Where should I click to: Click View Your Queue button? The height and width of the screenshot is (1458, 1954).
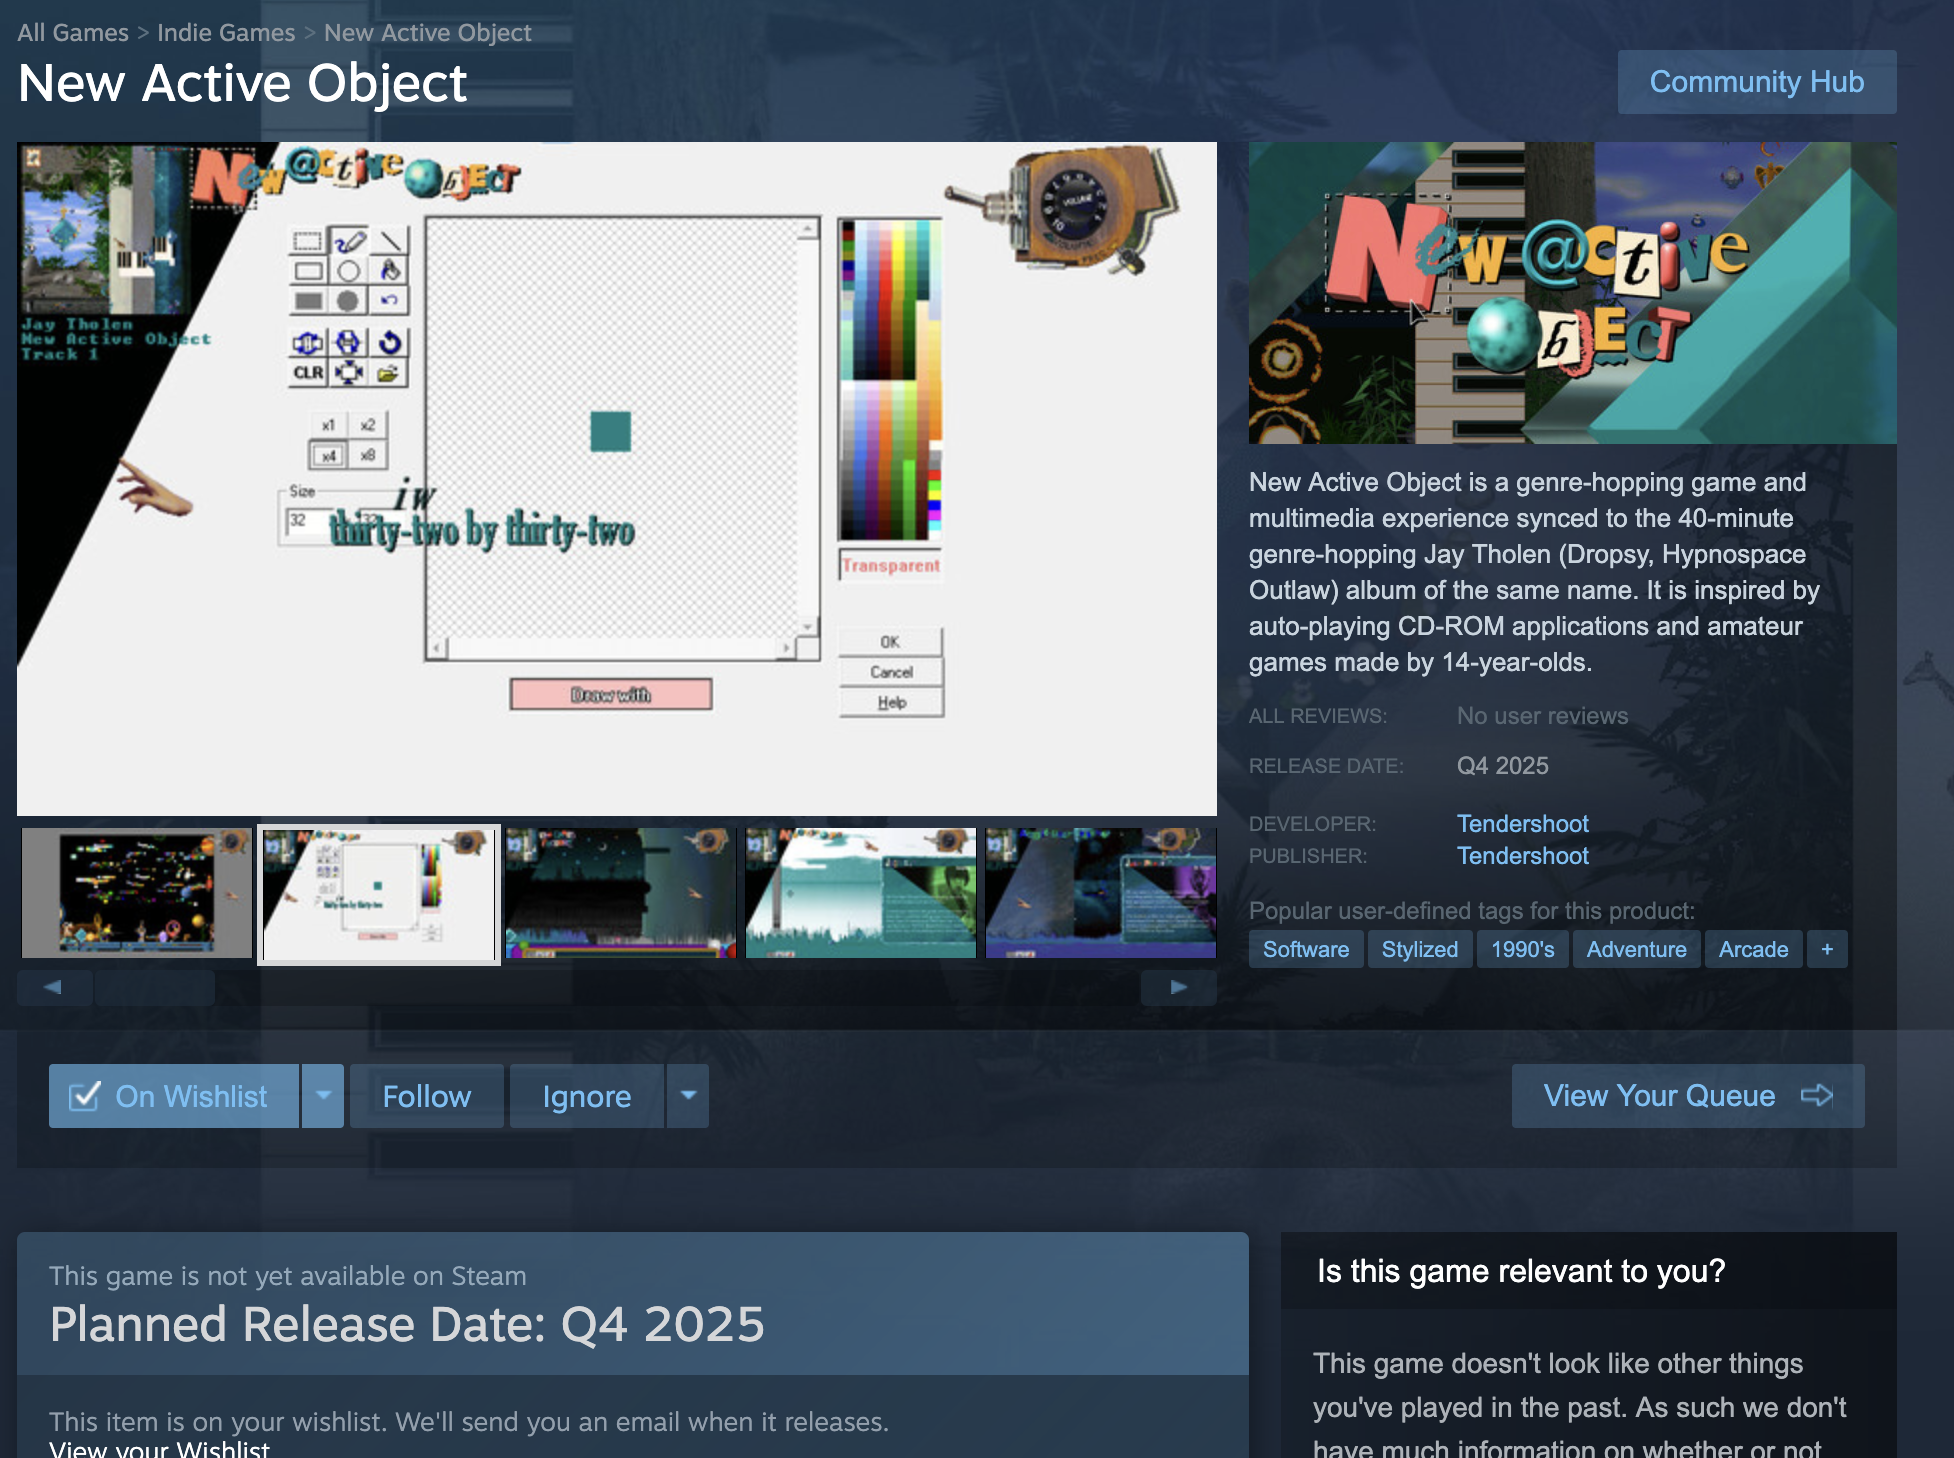pos(1688,1096)
